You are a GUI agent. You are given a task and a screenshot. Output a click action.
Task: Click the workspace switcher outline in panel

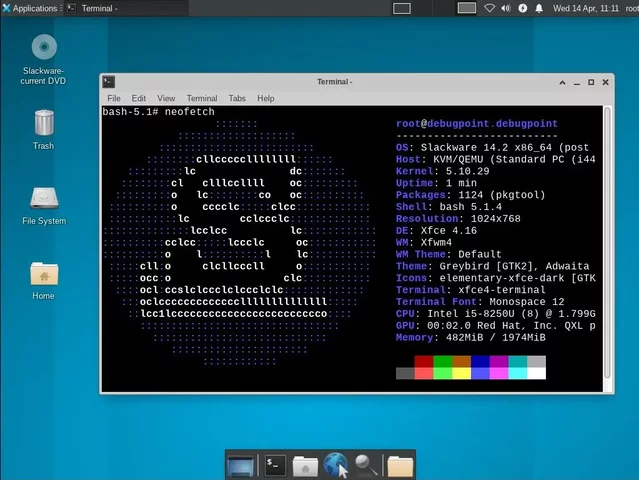tap(401, 8)
